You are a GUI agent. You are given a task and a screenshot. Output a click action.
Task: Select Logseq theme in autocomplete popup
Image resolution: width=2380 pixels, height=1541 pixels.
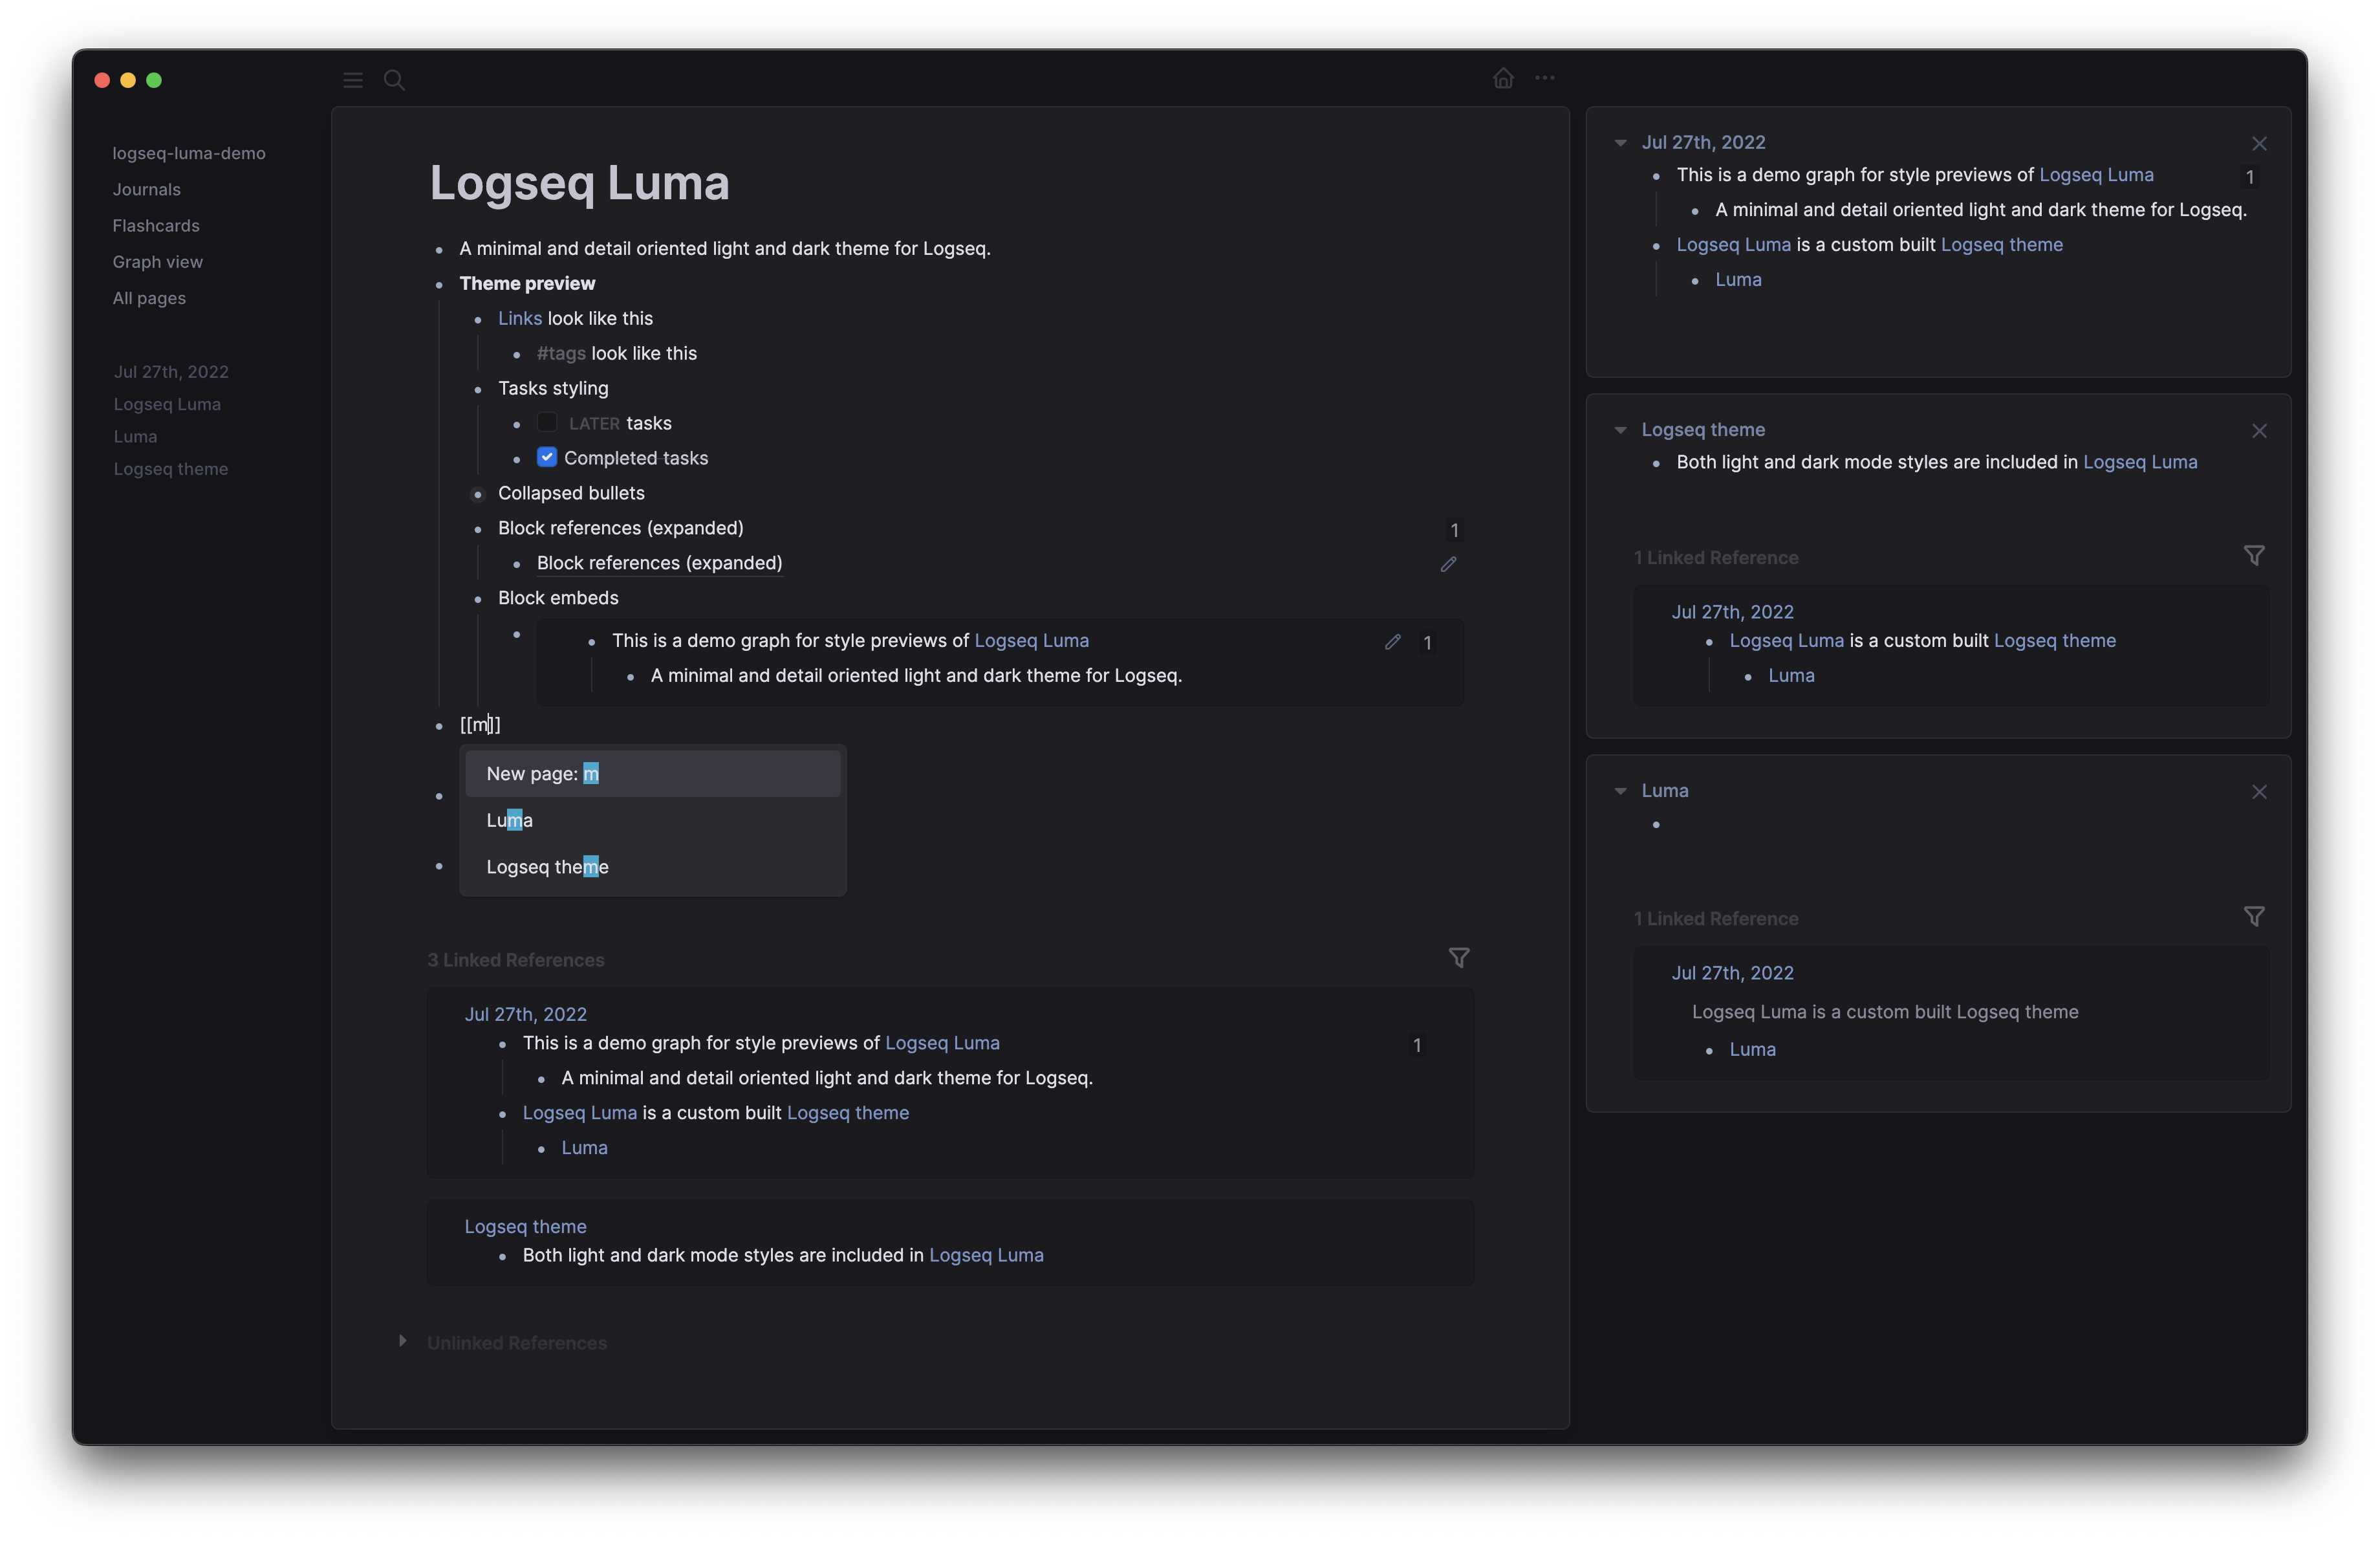[x=652, y=867]
